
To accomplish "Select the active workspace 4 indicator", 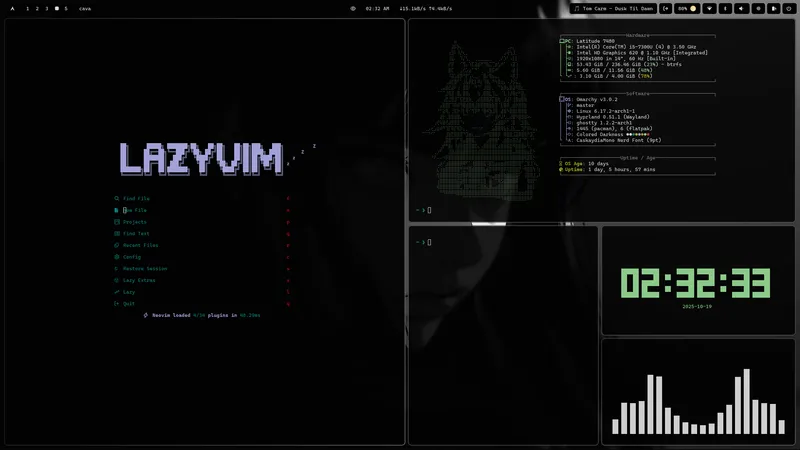I will (57, 9).
